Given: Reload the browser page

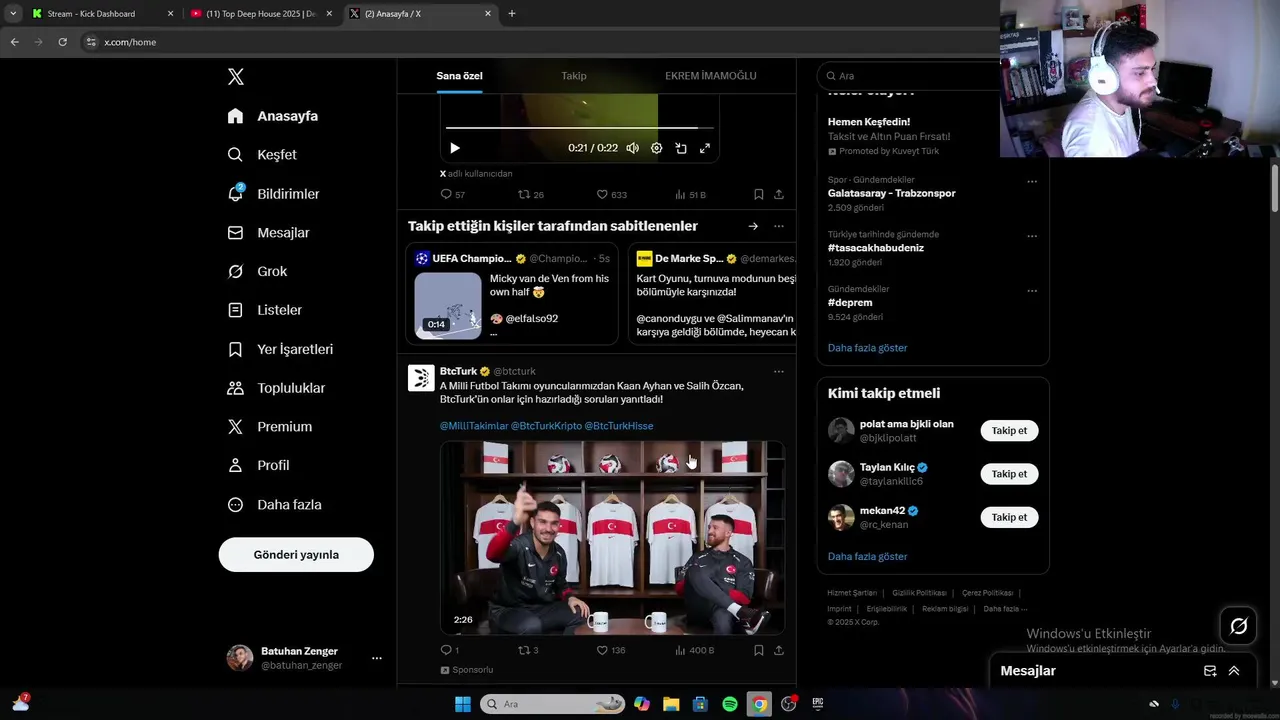Looking at the screenshot, I should [x=62, y=42].
